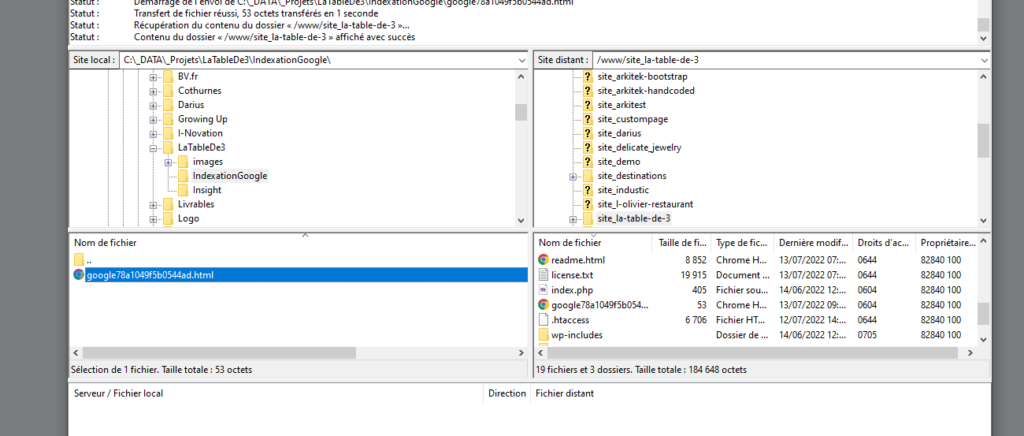Collapse the LaTableDe3 folder tree node

(x=154, y=148)
